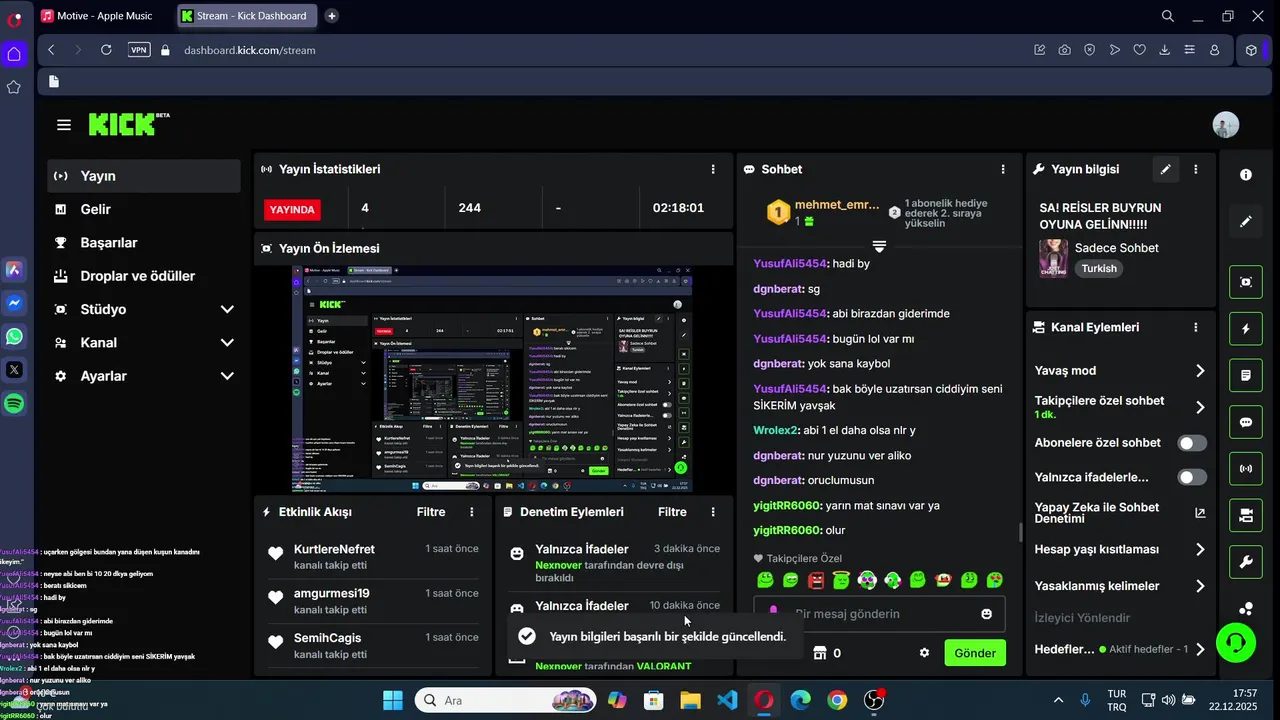Open WhatsApp in Opera sidebar
Image resolution: width=1280 pixels, height=720 pixels.
tap(14, 337)
